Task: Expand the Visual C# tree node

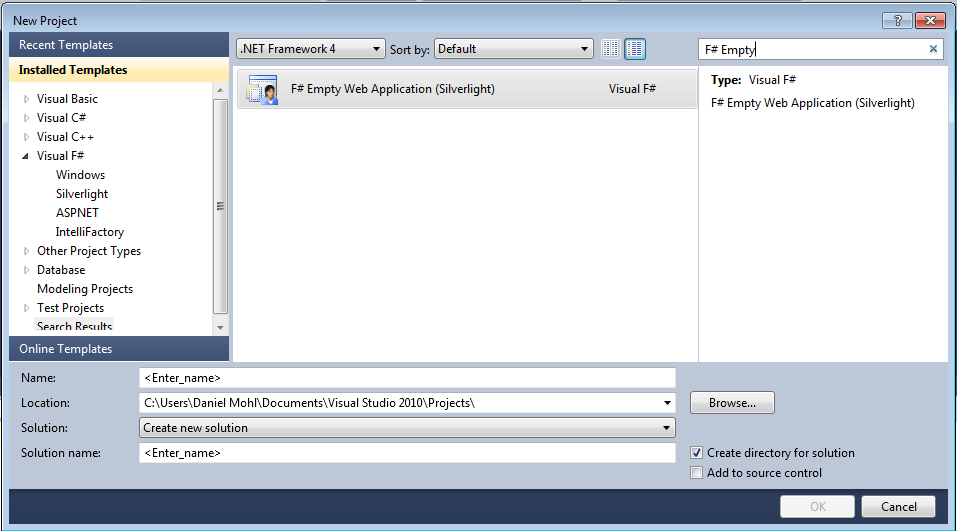Action: tap(26, 118)
